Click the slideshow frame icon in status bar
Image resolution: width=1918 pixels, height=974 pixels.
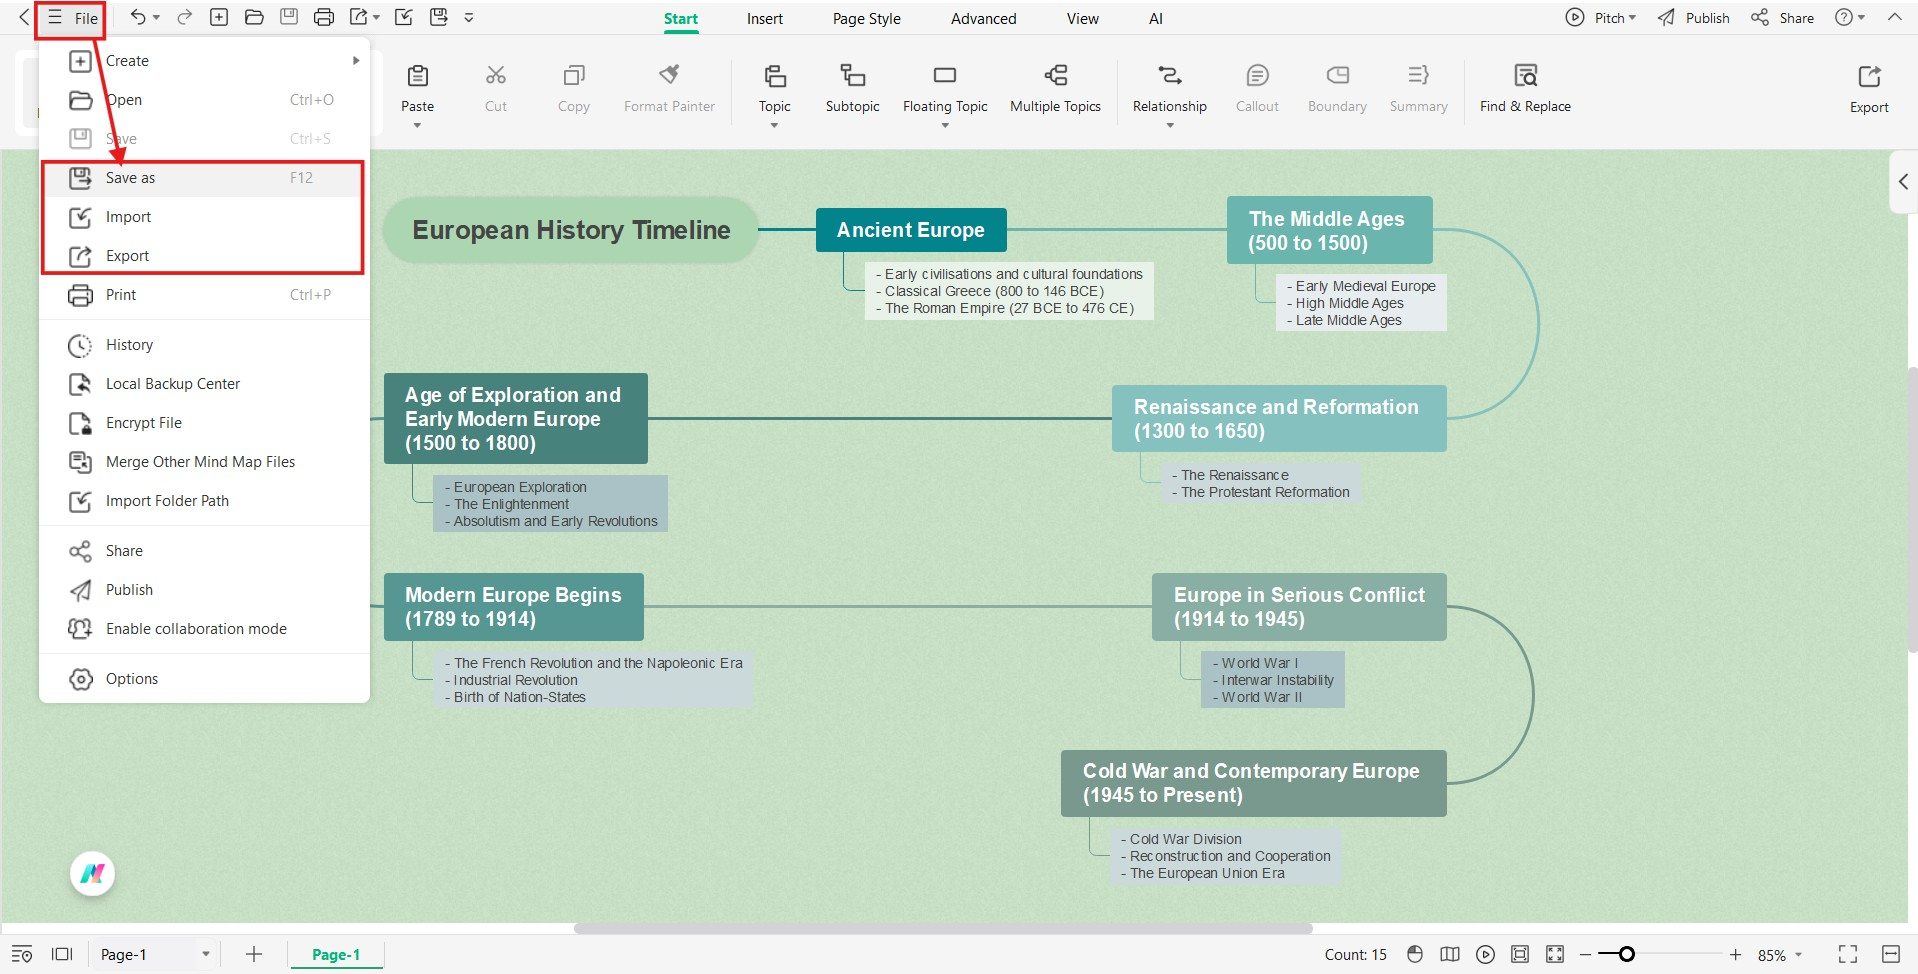[62, 954]
